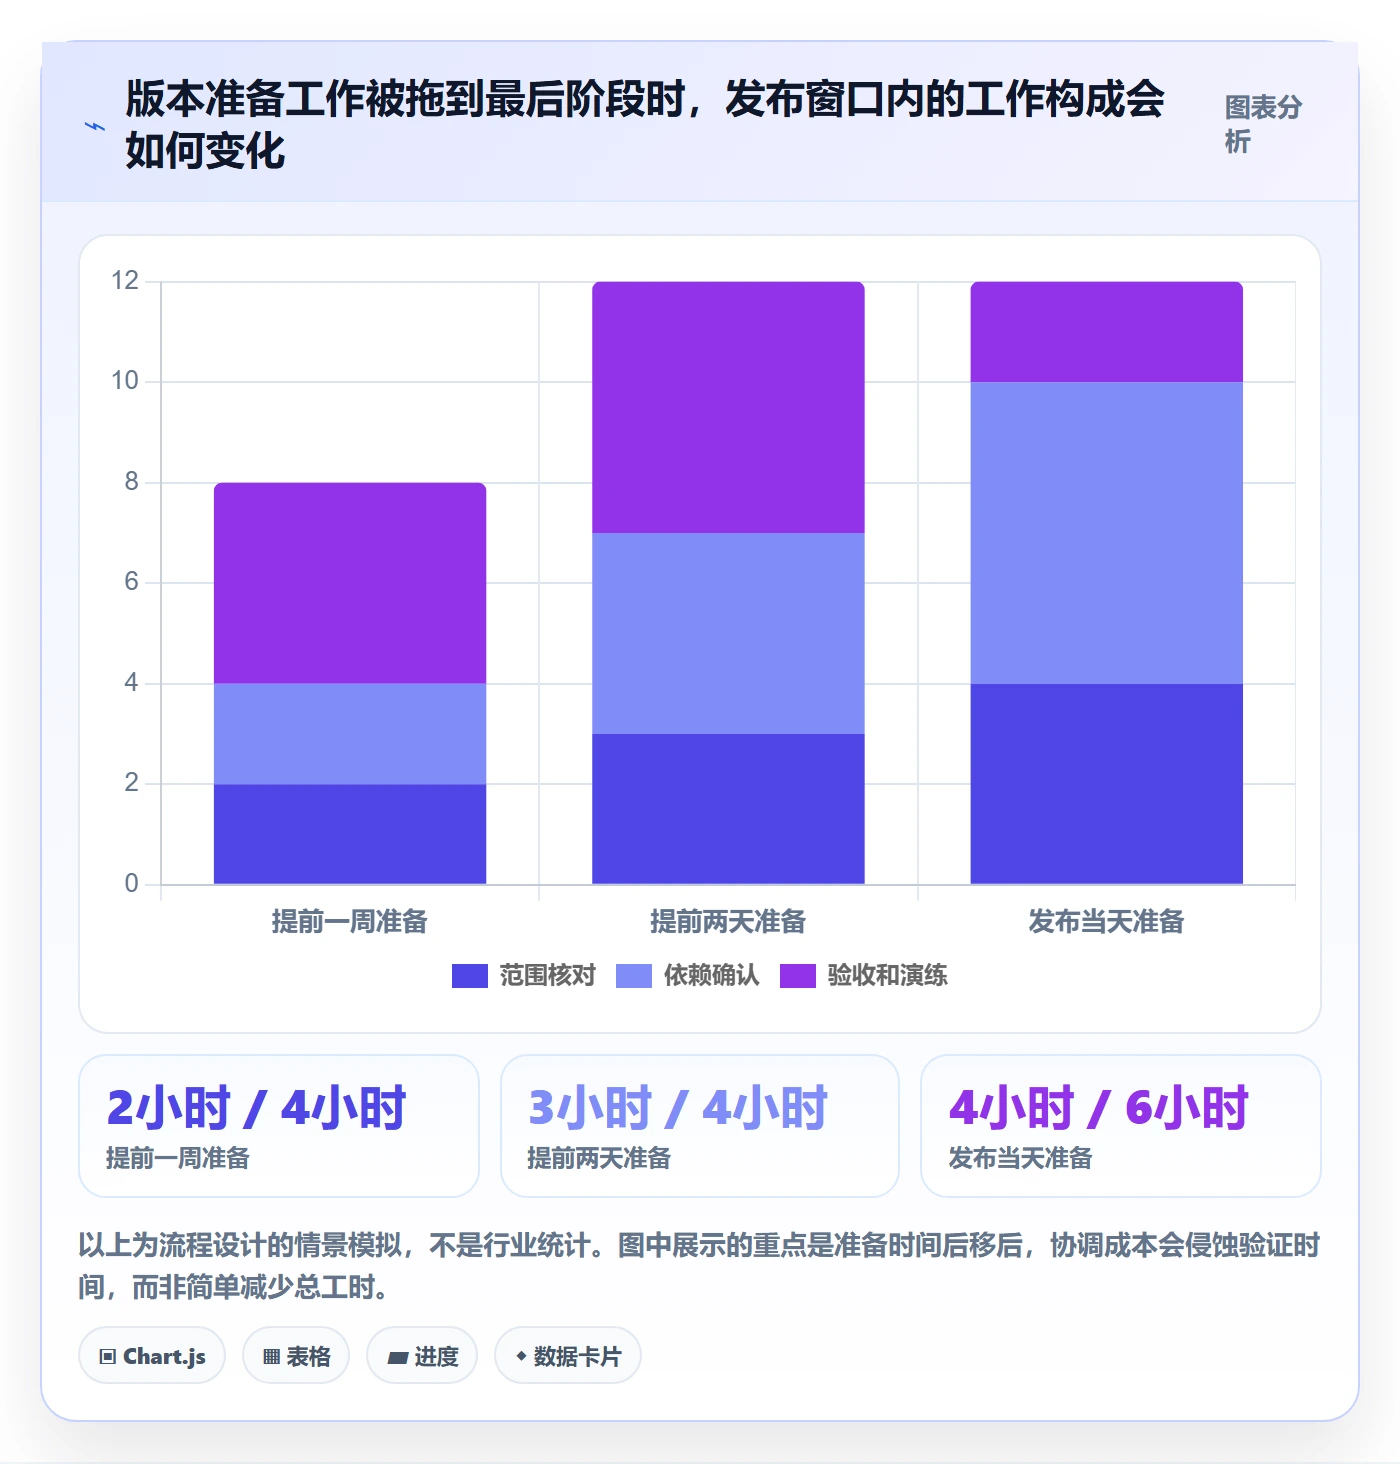Screen dimensions: 1400x1464
Task: Click the lightning icon beside the title
Action: click(95, 126)
